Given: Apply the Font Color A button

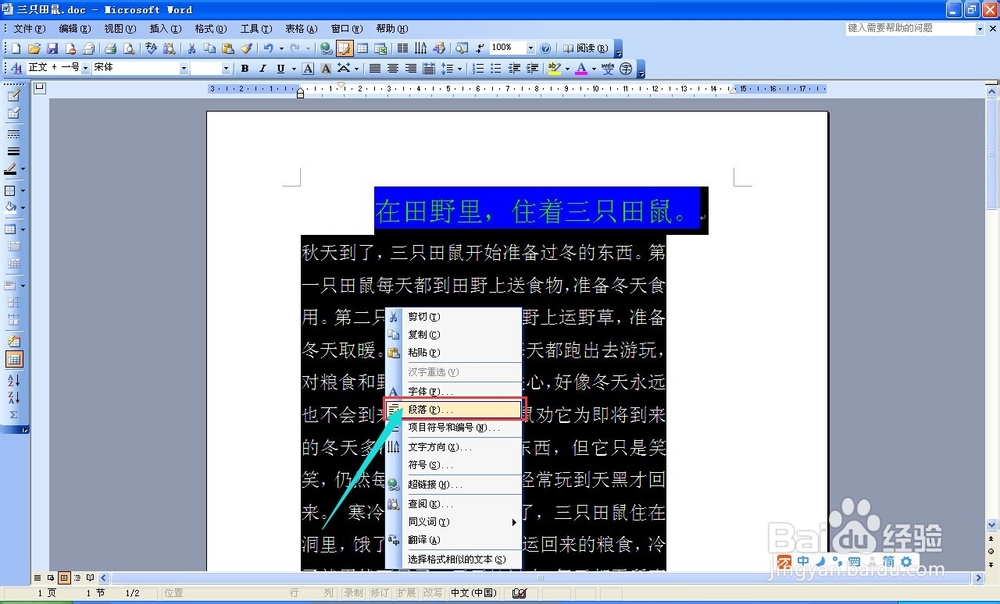Looking at the screenshot, I should tap(582, 68).
